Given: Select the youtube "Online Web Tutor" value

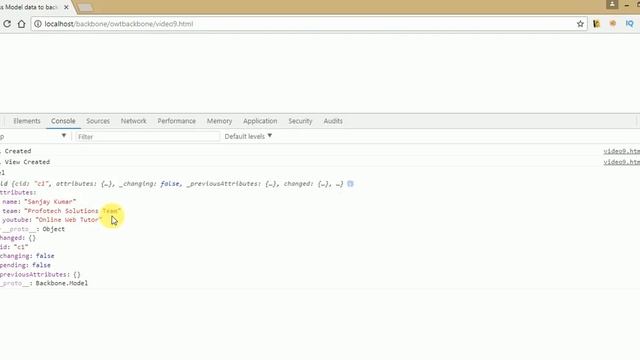Looking at the screenshot, I should coord(69,220).
